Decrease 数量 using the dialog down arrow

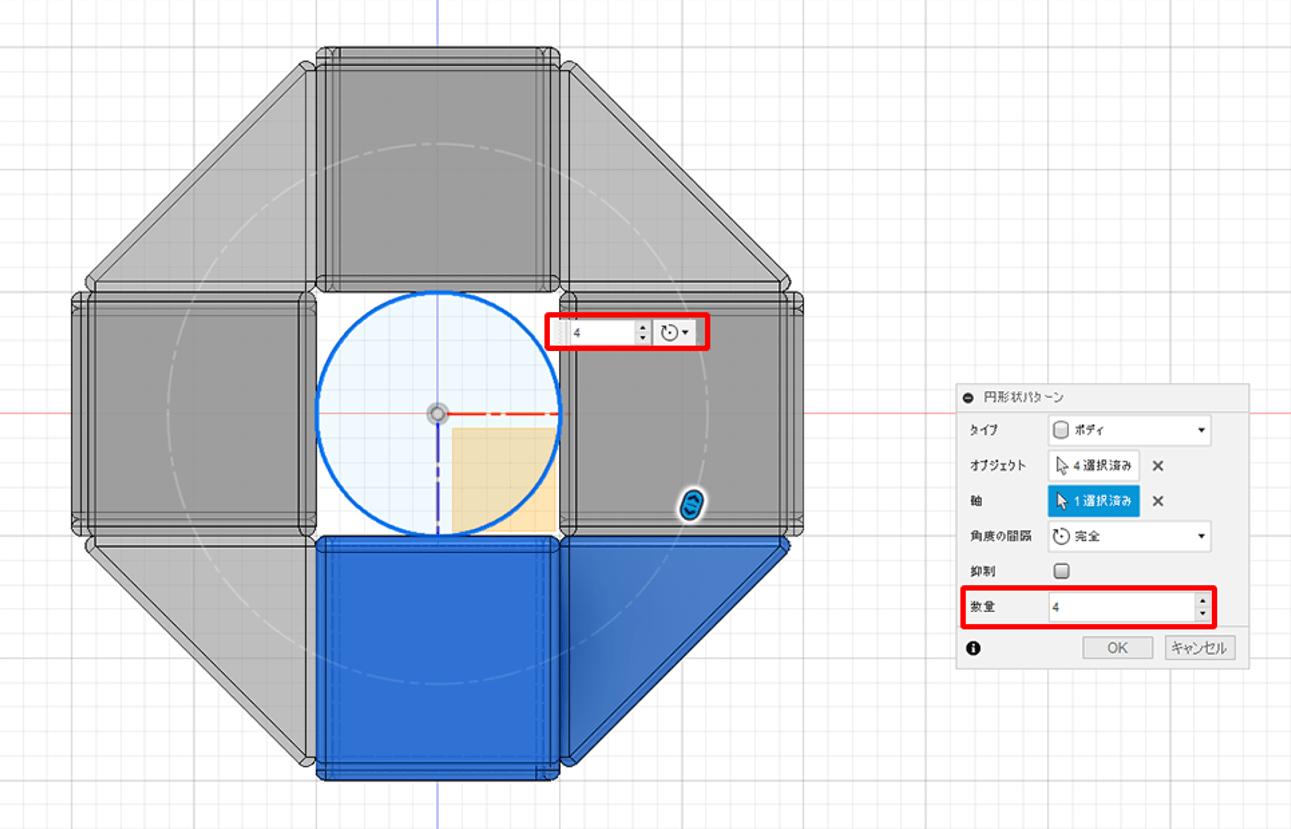[1201, 613]
